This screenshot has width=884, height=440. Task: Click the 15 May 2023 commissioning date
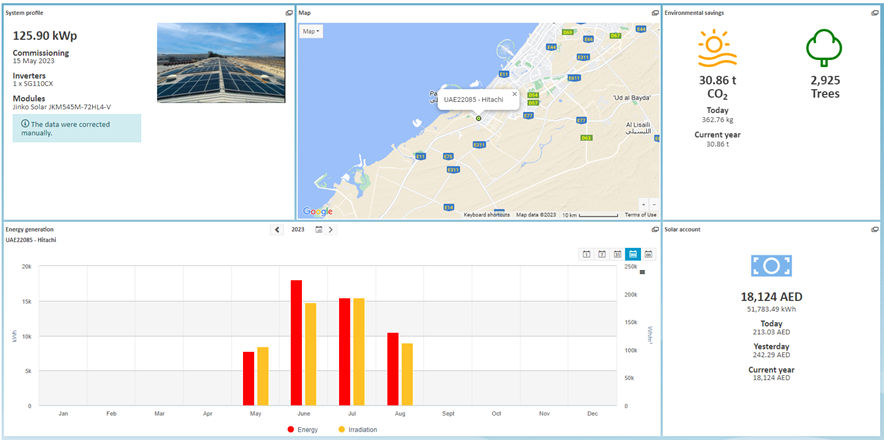33,61
